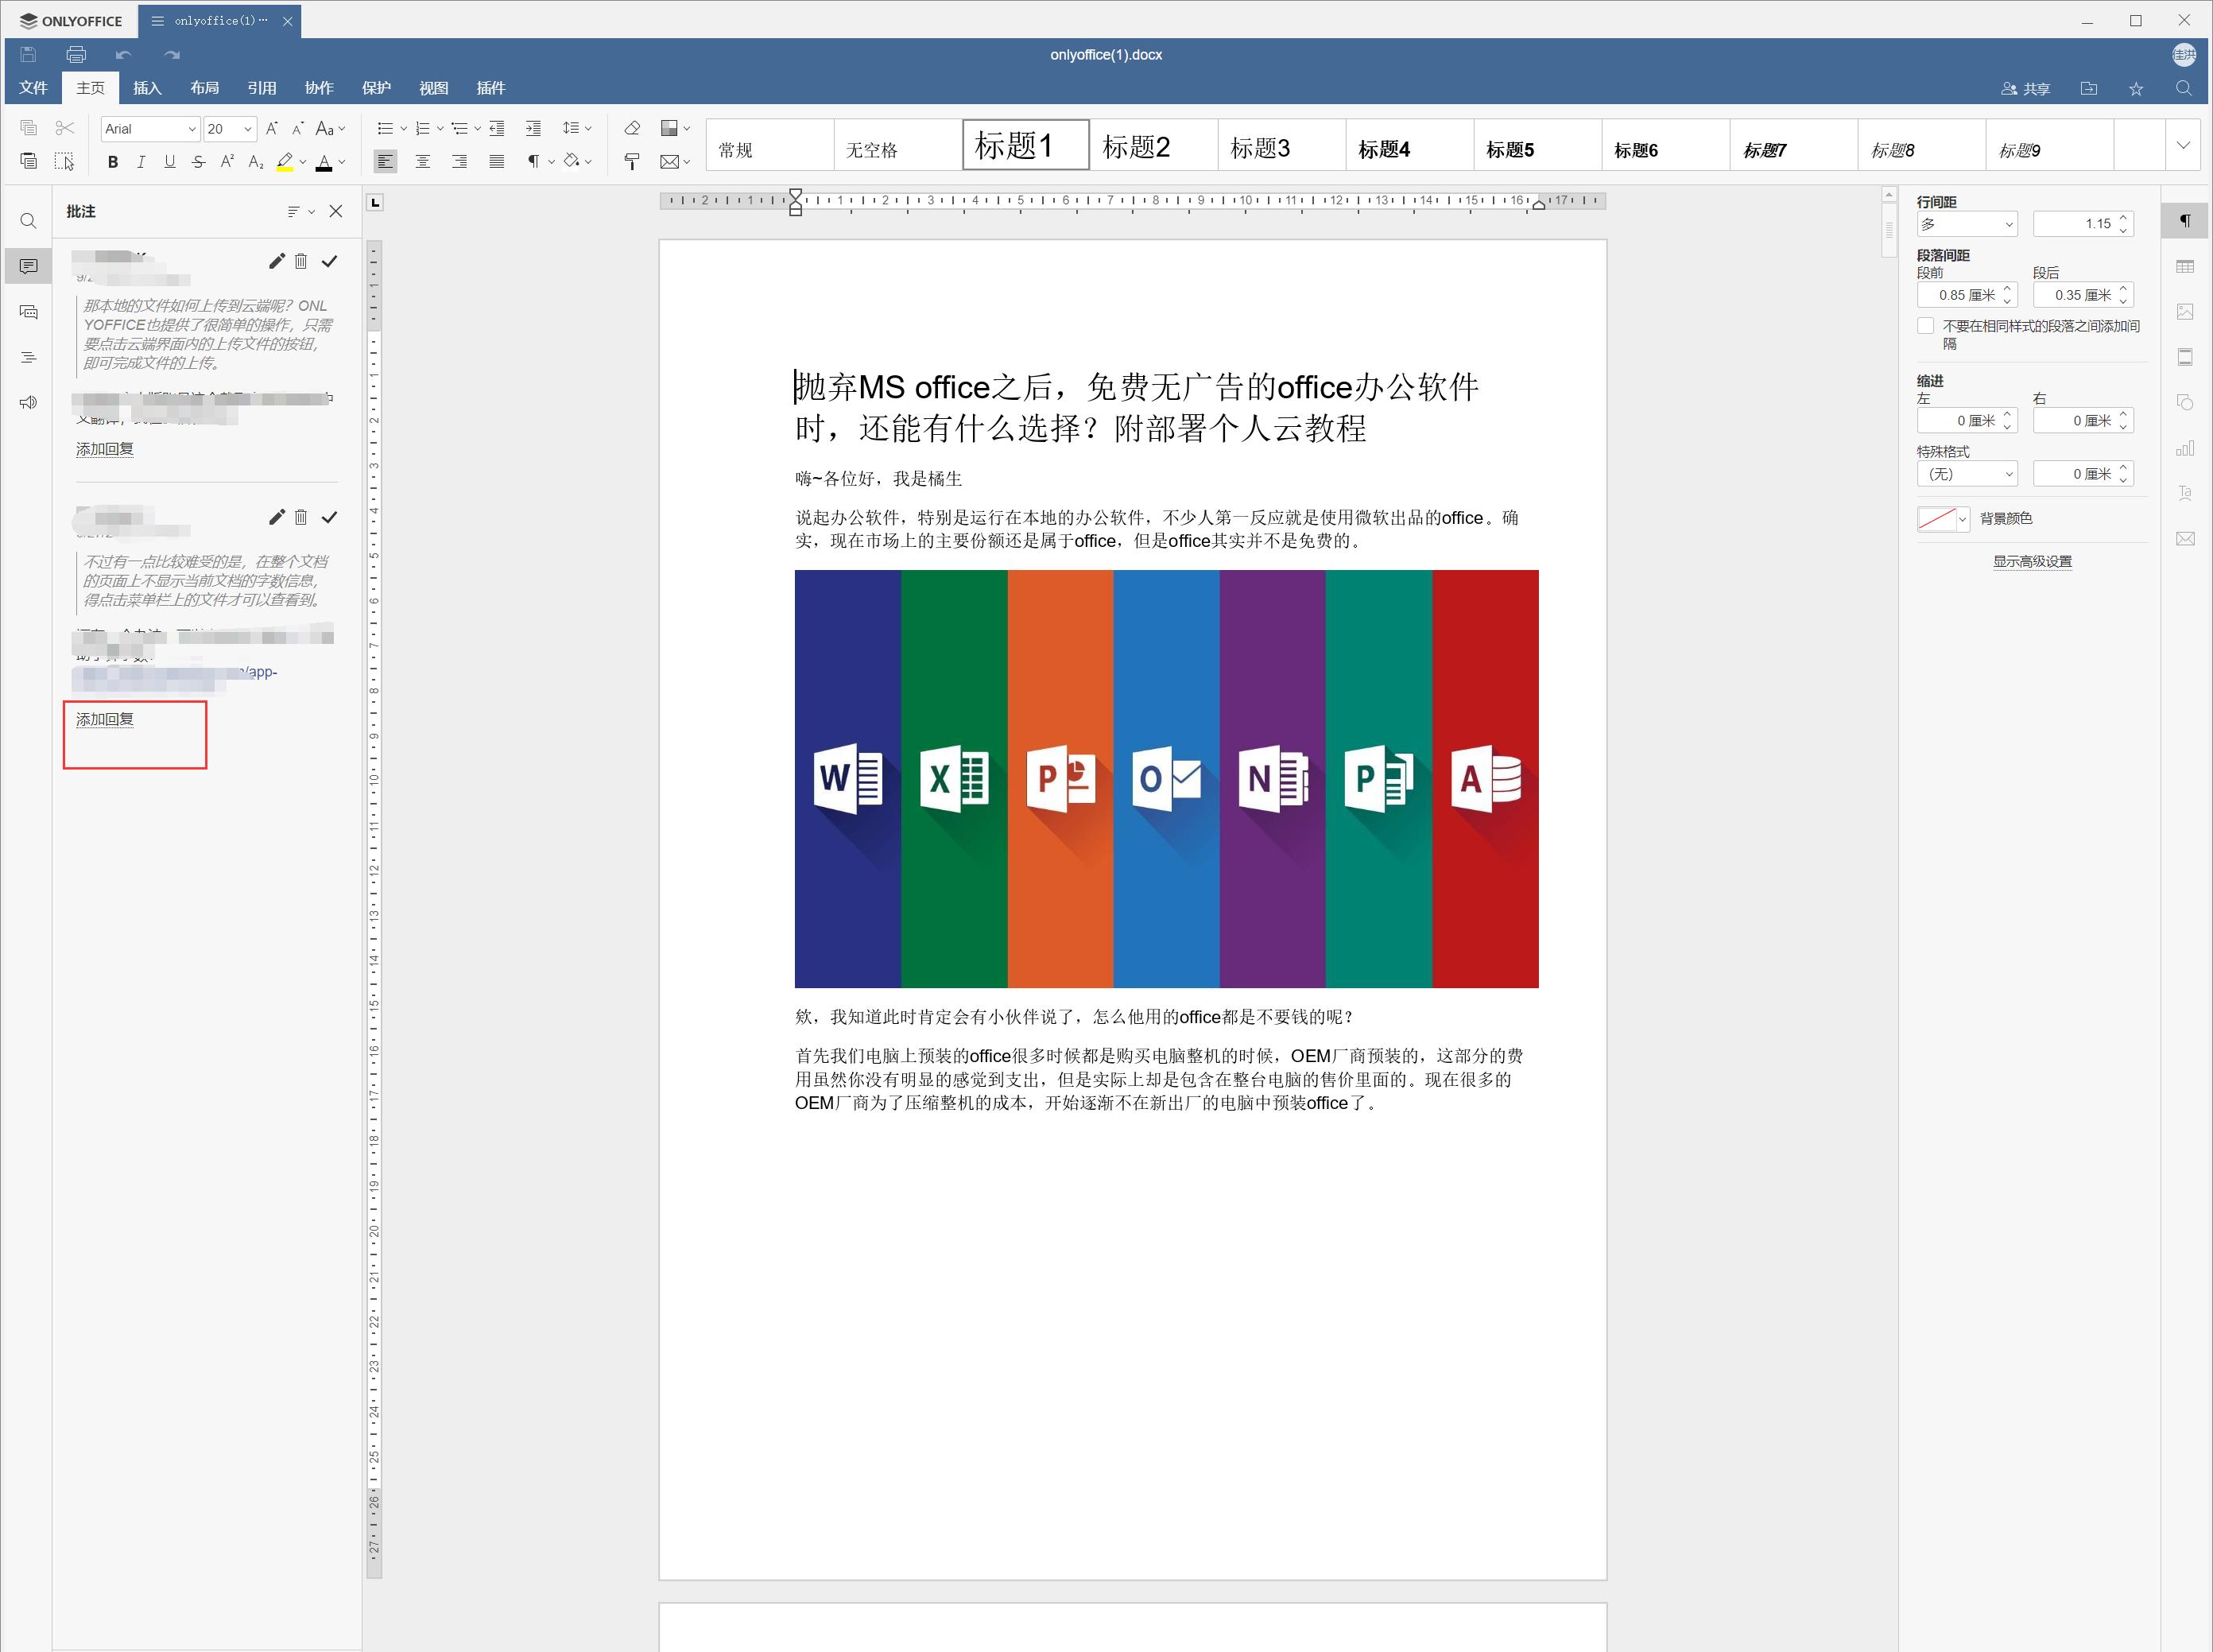
Task: Open the 文件 menu
Action: 33,88
